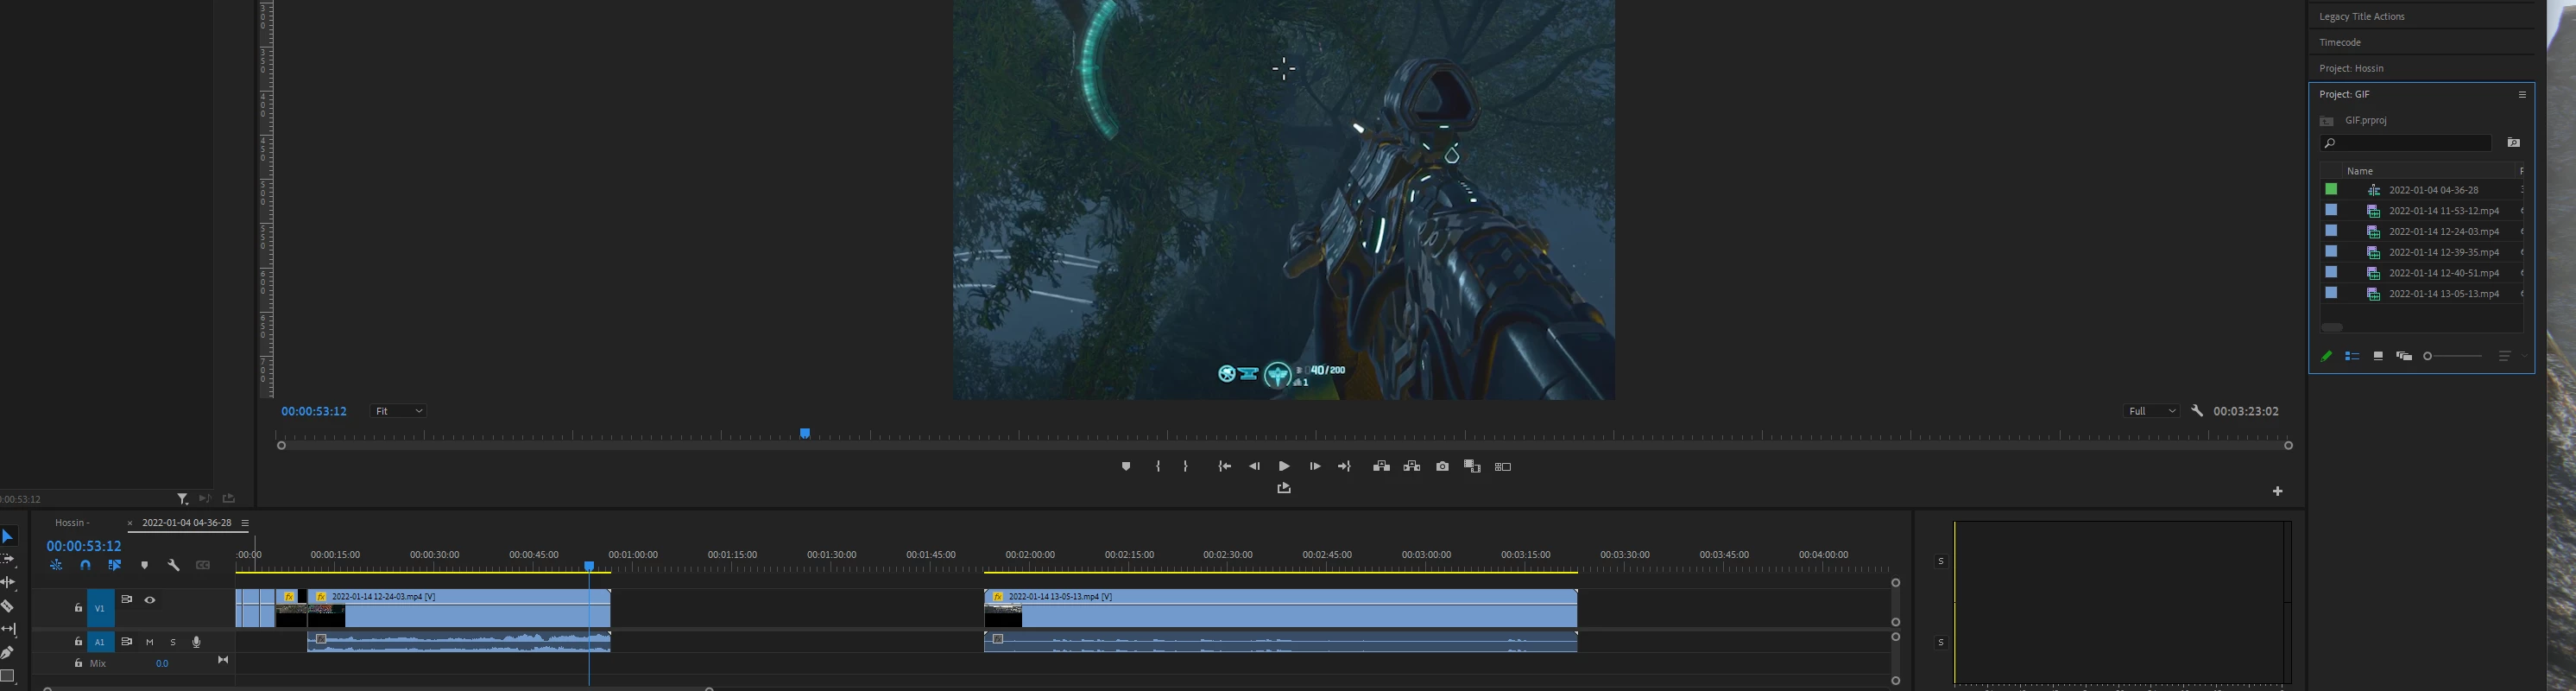Switch Project panel to list view
Image resolution: width=2576 pixels, height=691 pixels.
tap(2352, 356)
